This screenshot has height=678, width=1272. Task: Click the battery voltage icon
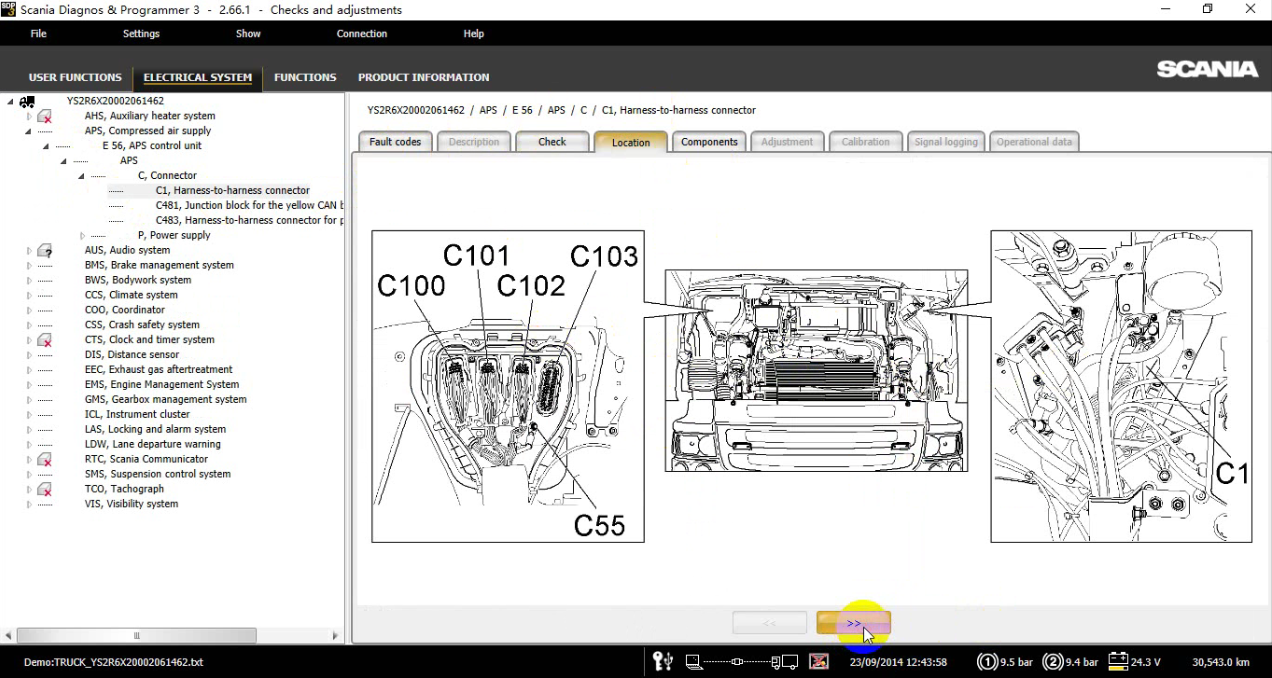[x=1118, y=661]
